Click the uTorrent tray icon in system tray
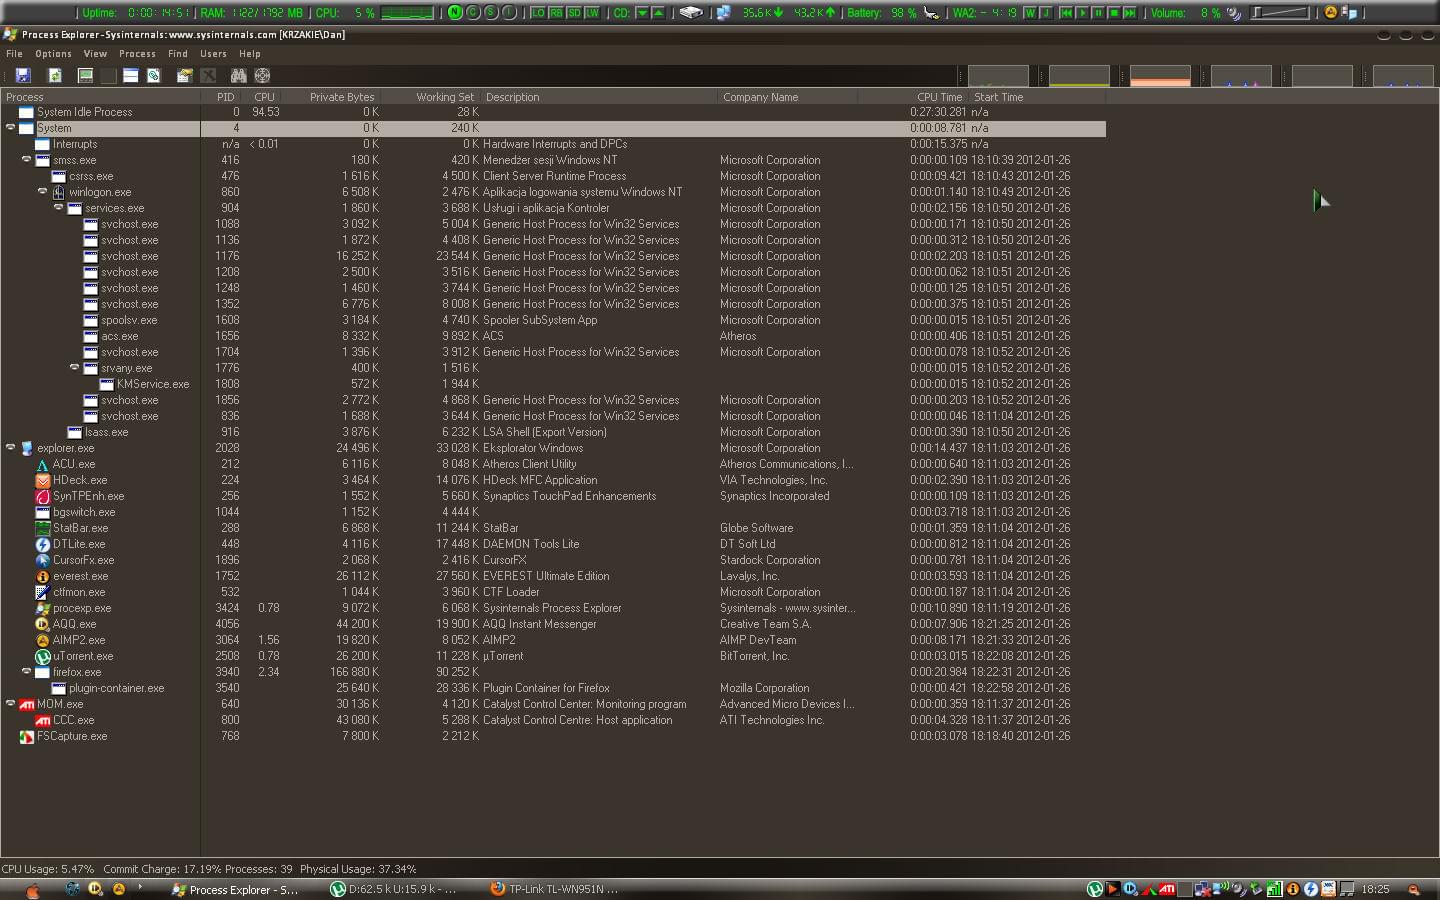 1095,889
